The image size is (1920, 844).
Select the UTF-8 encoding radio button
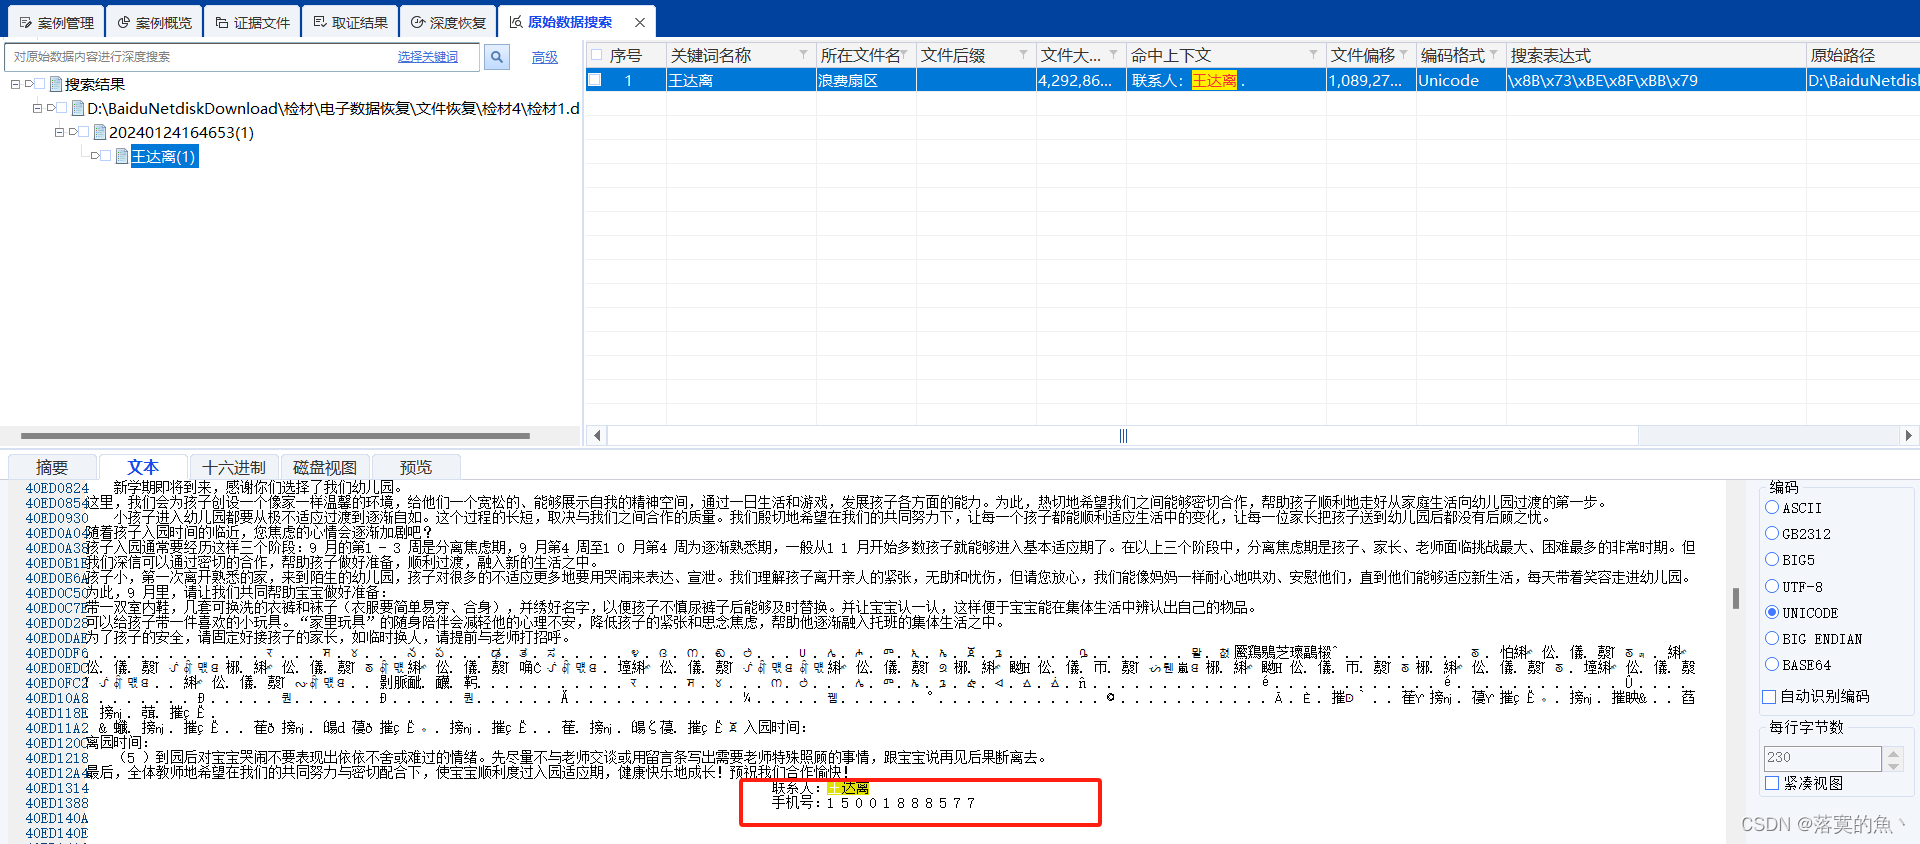[x=1772, y=586]
